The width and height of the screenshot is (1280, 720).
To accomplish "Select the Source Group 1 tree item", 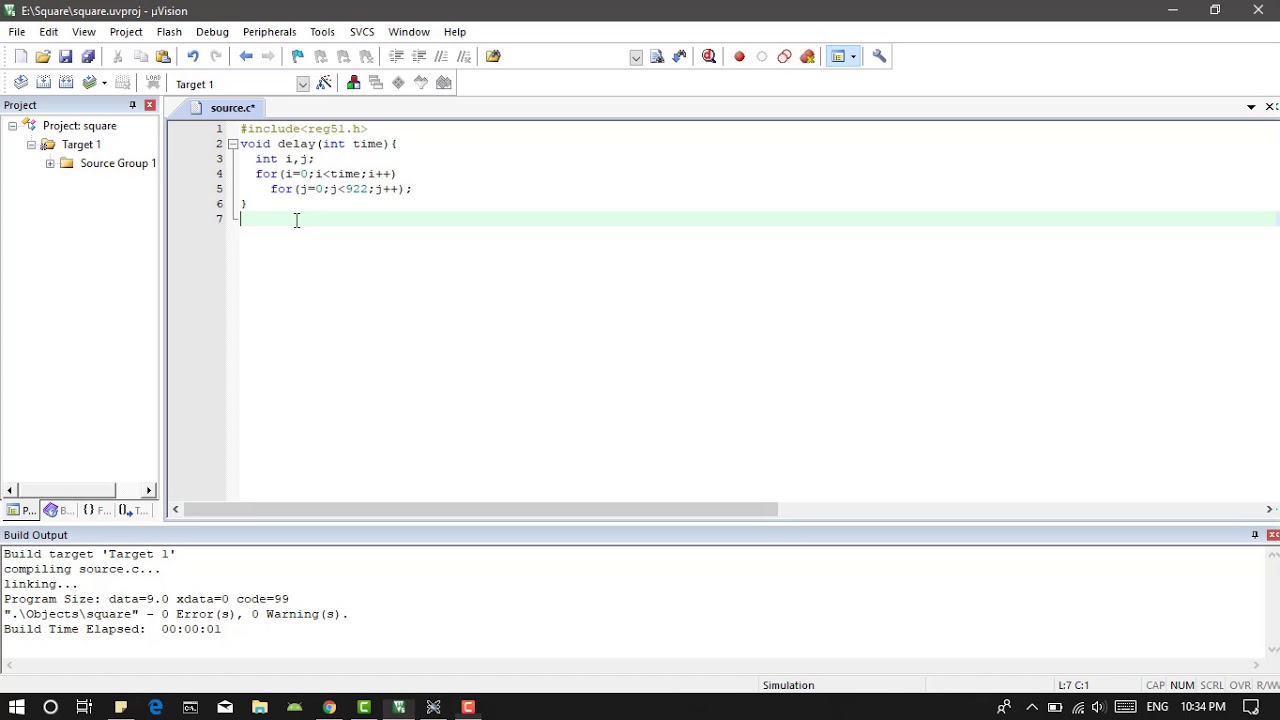I will point(118,164).
